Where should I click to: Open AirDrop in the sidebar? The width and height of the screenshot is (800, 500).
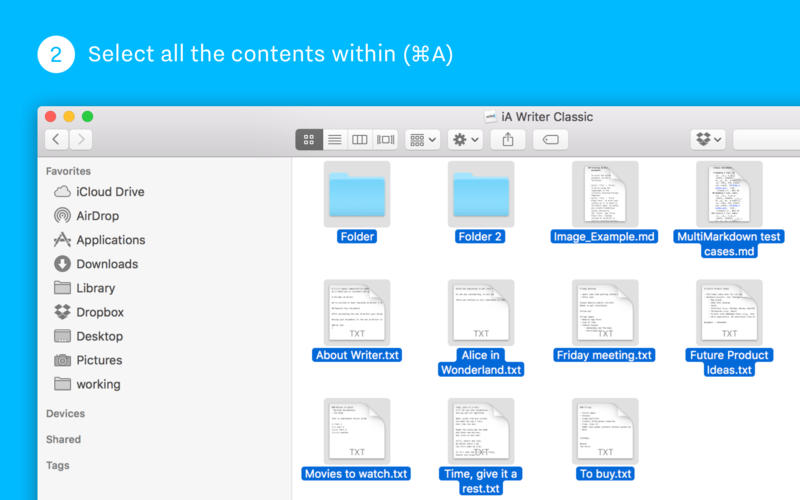pos(86,216)
